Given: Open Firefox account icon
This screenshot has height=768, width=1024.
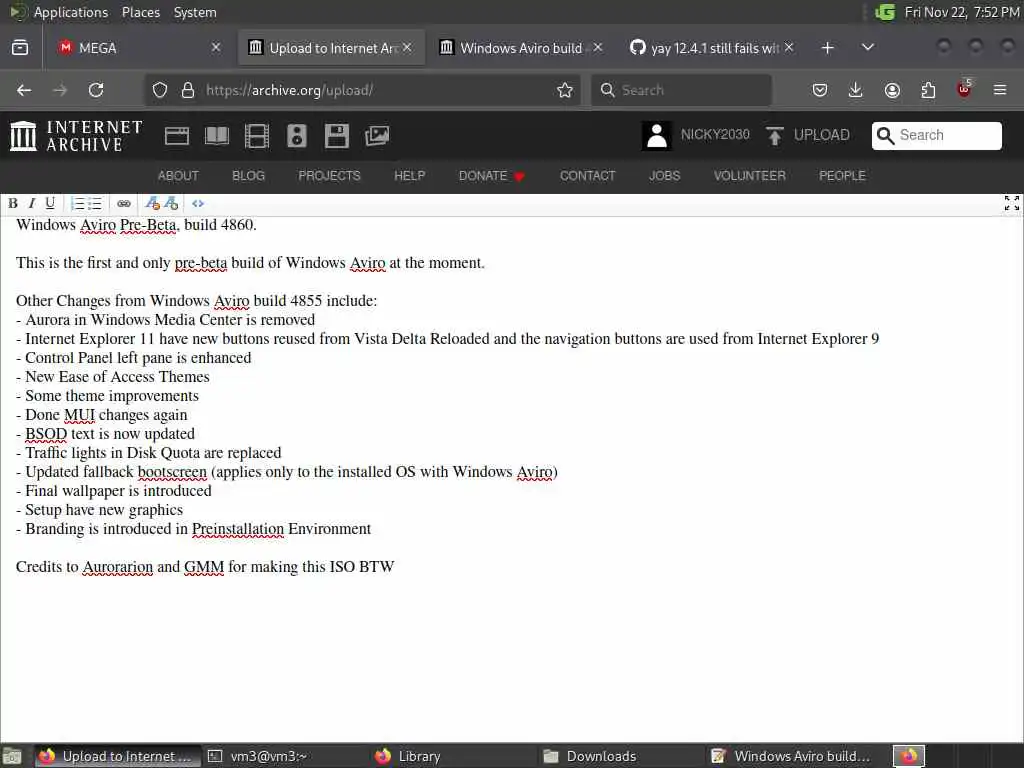Looking at the screenshot, I should (892, 90).
